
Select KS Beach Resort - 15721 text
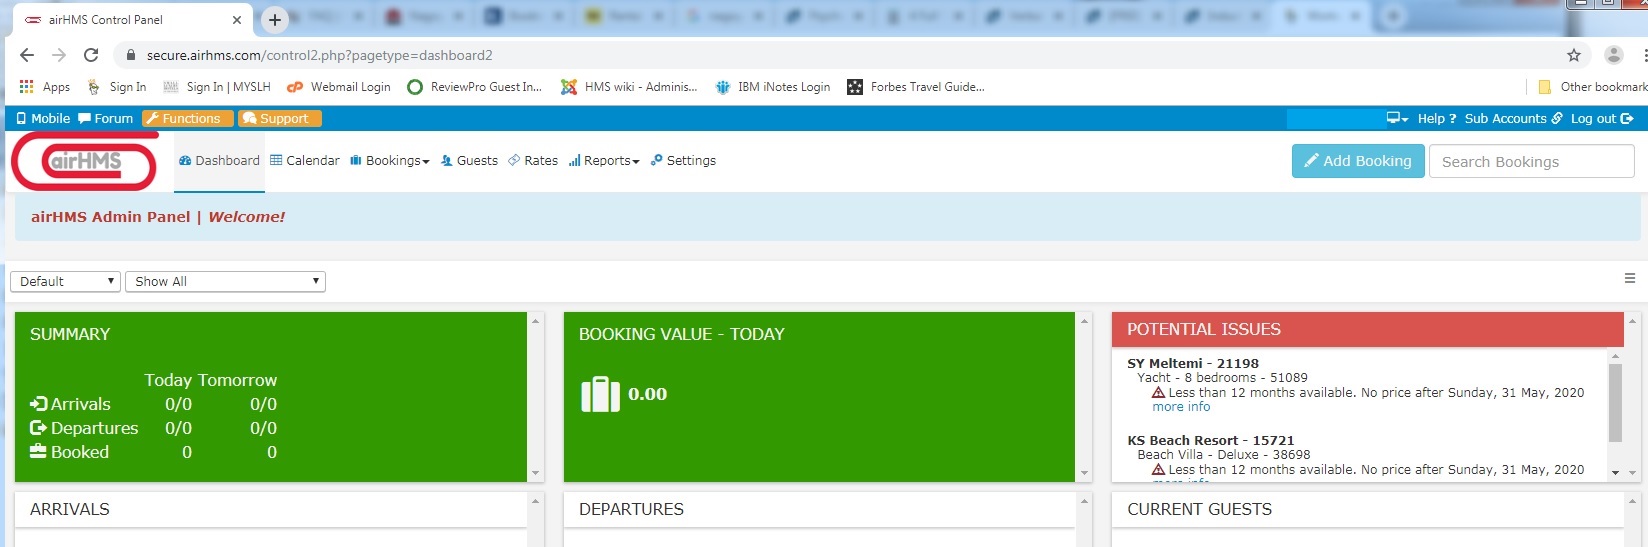[1211, 440]
